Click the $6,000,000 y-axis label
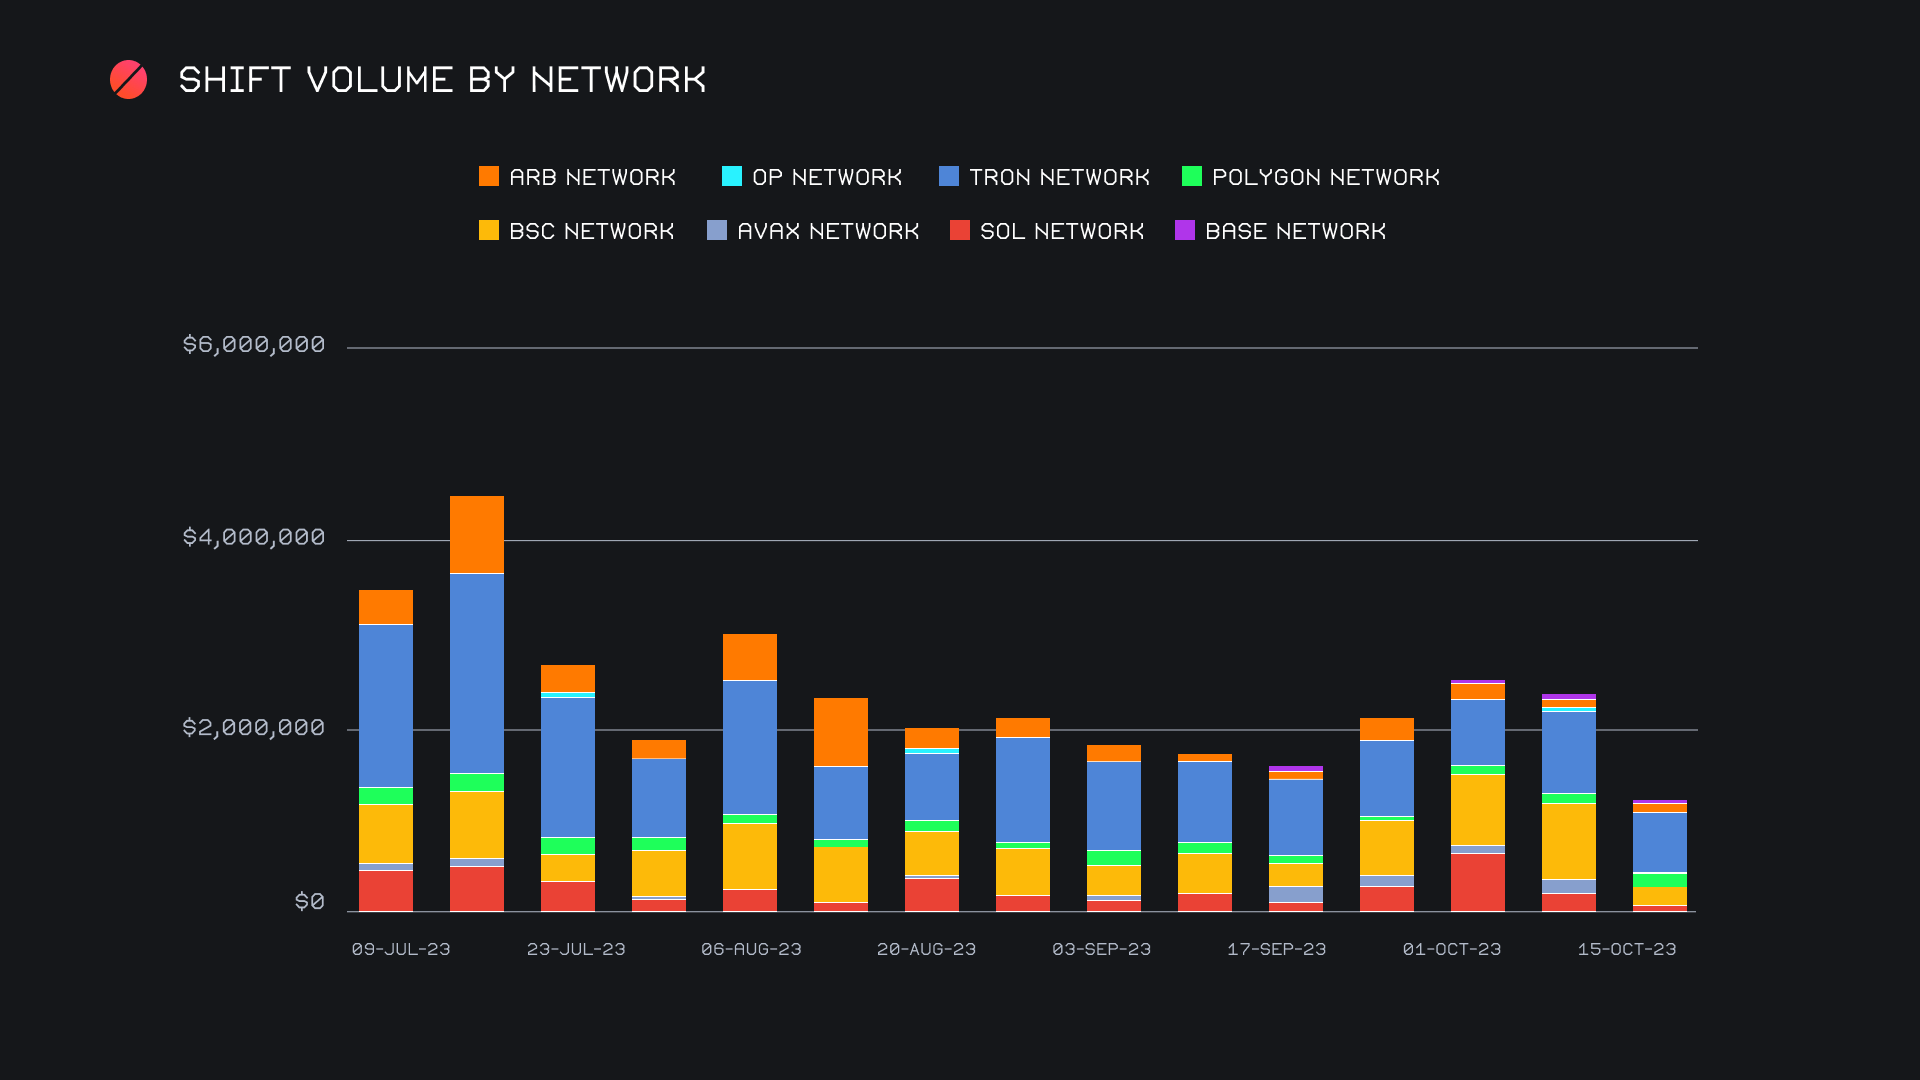 (x=254, y=345)
